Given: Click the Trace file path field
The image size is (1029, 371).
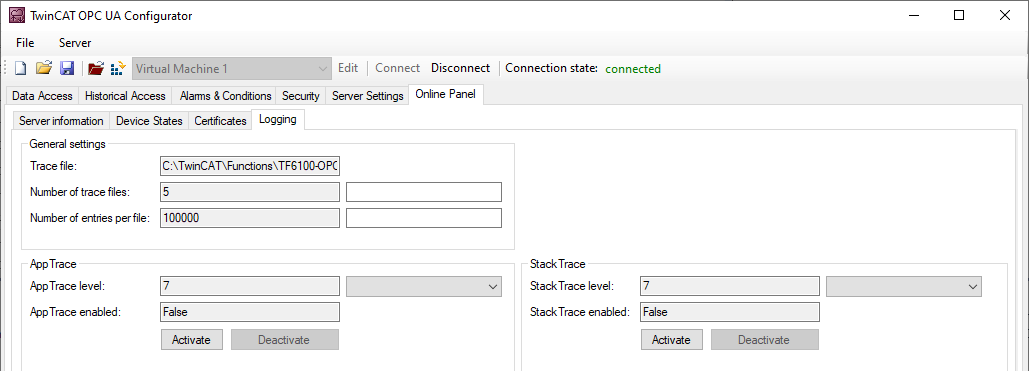Looking at the screenshot, I should click(249, 167).
